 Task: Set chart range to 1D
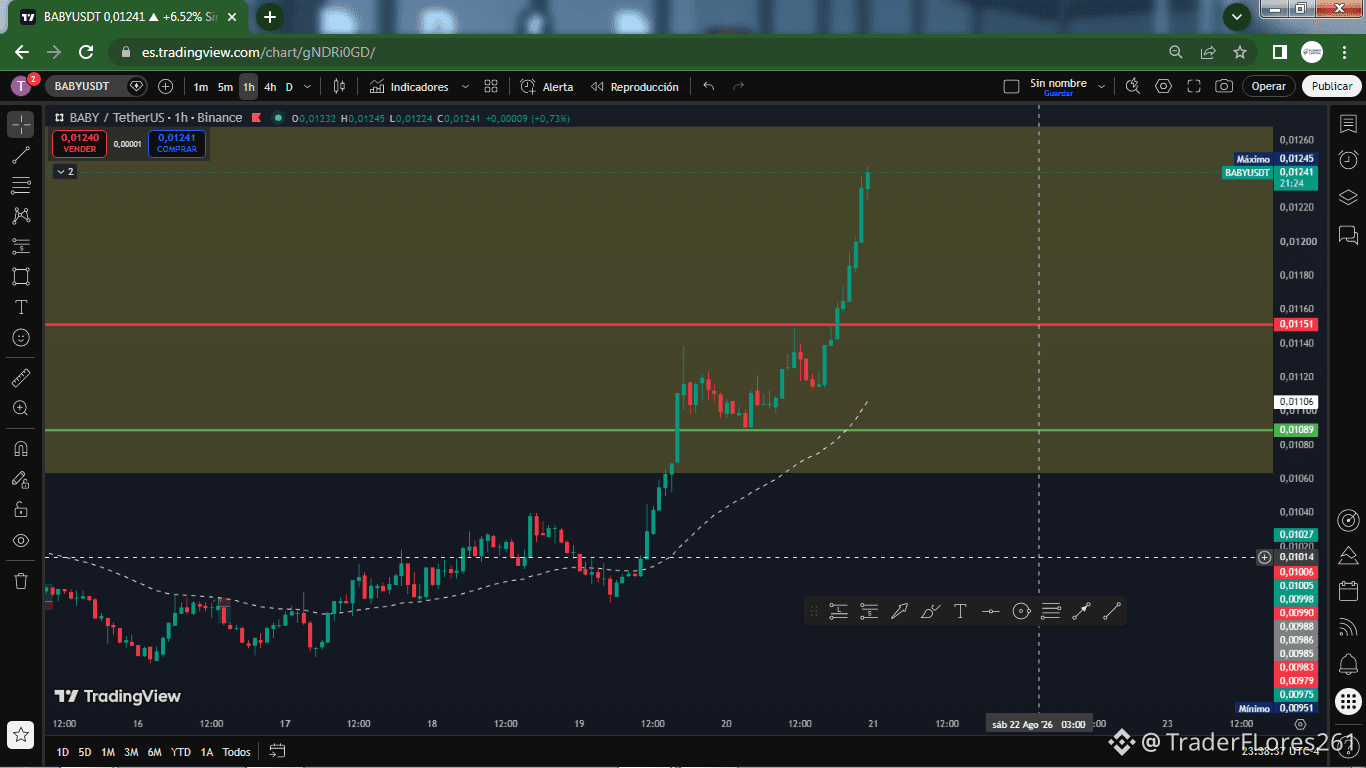tap(62, 752)
